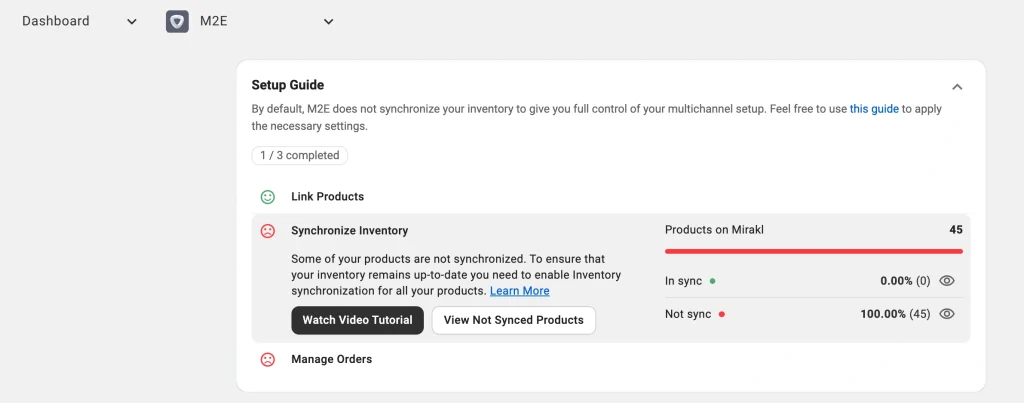
Task: Click red sad face beside Synchronize Inventory
Action: pos(268,231)
